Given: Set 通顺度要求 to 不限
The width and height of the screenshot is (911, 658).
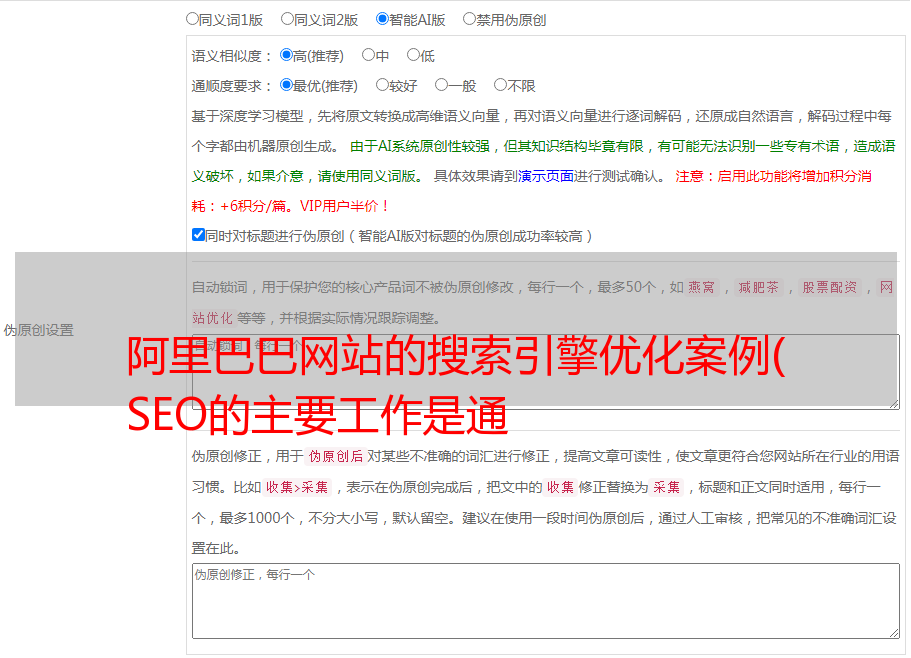Looking at the screenshot, I should [x=500, y=85].
